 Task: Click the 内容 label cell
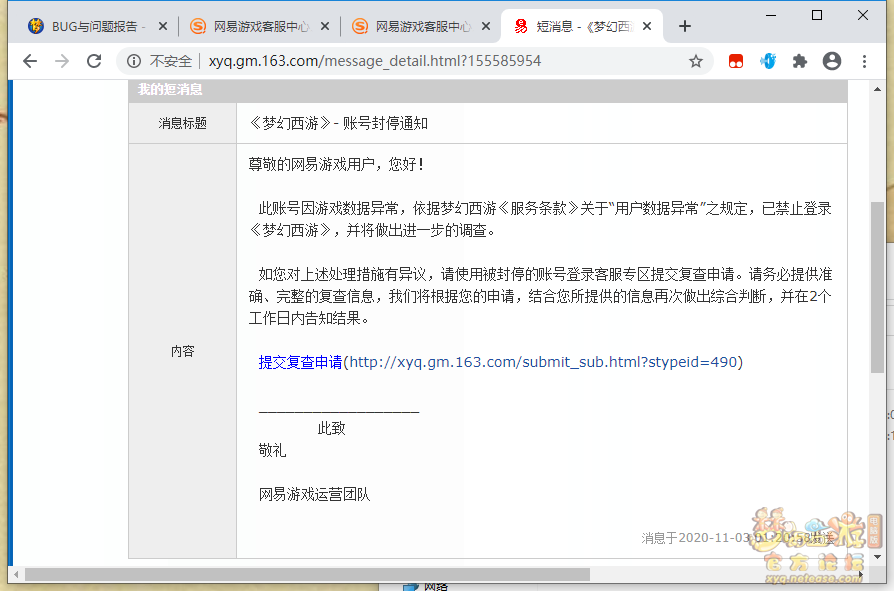(x=182, y=351)
